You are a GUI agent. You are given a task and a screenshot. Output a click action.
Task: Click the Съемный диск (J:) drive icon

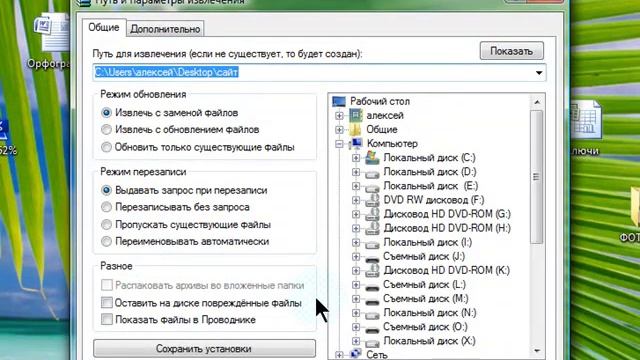click(372, 259)
